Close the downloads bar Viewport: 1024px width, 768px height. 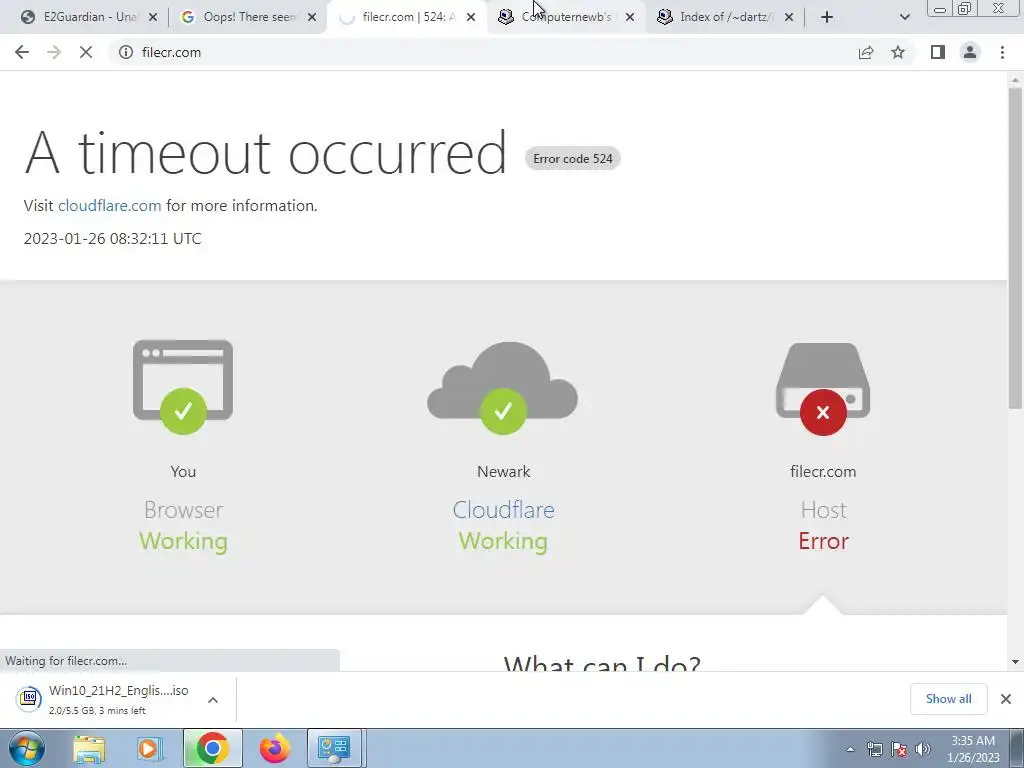(x=1006, y=699)
